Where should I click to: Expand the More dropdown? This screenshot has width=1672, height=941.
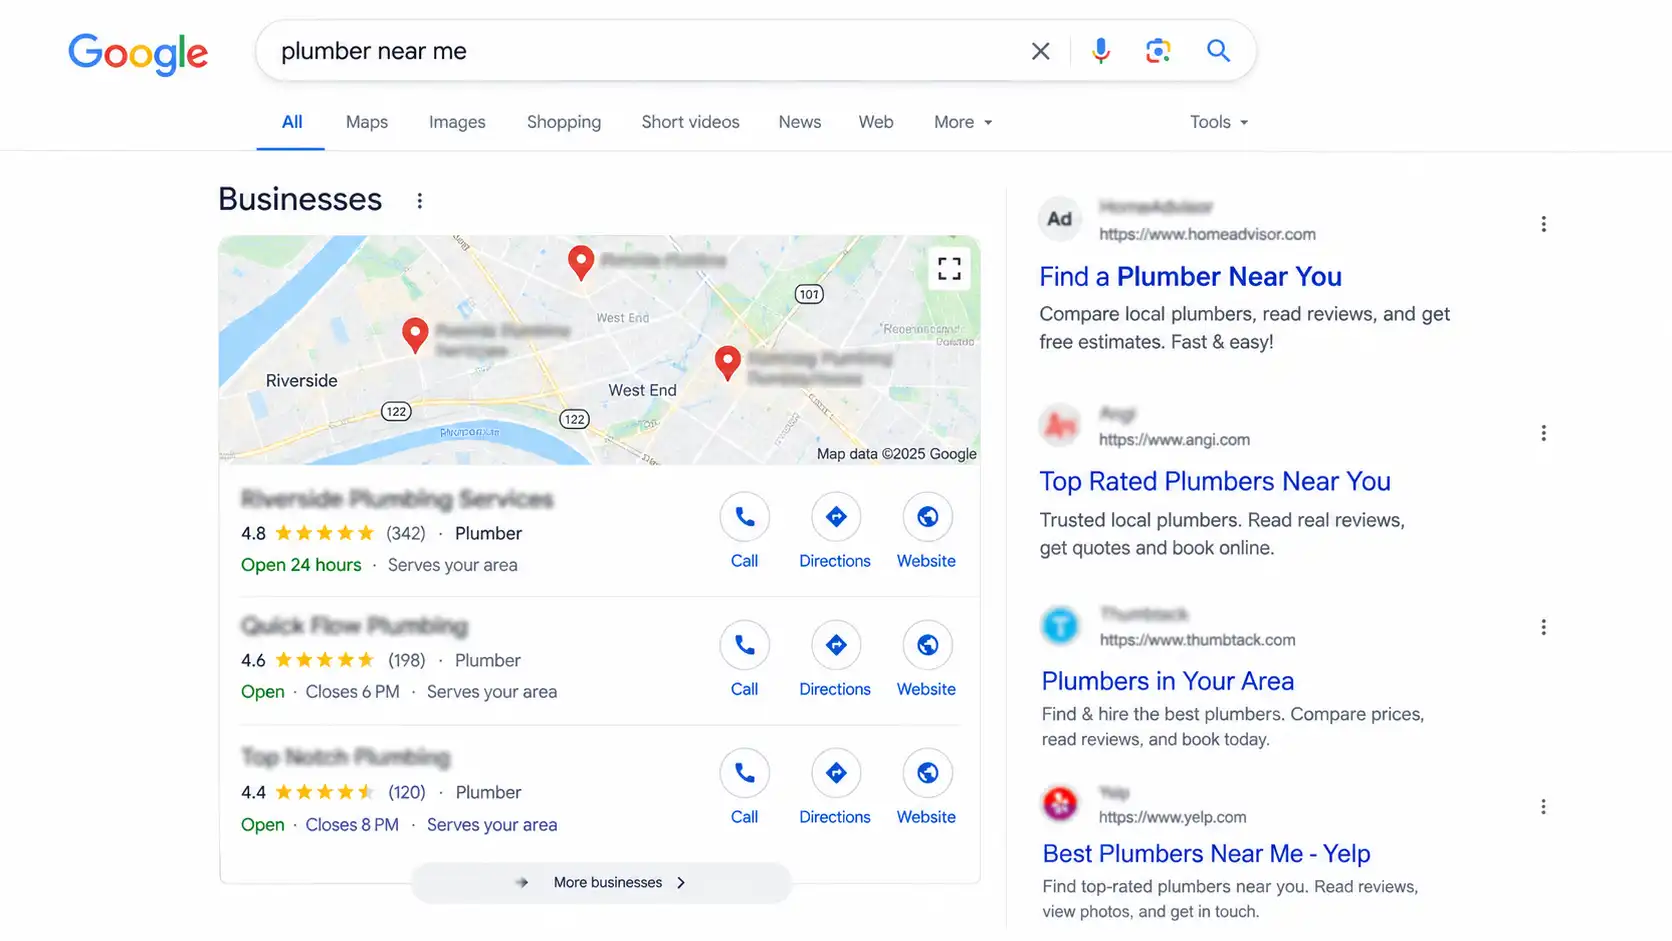[x=963, y=122]
